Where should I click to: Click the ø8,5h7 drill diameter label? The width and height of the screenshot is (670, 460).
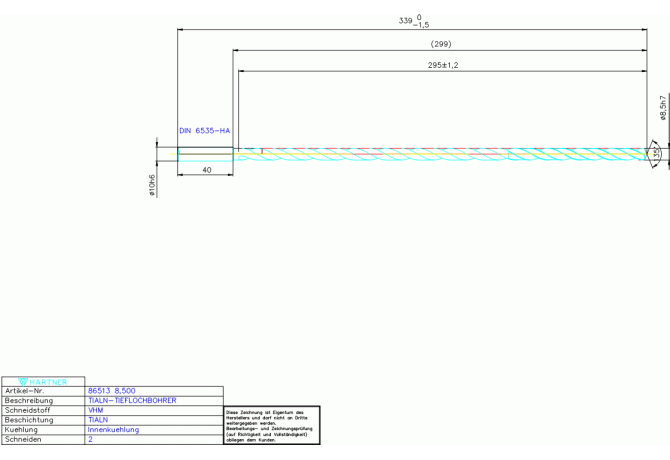[661, 108]
